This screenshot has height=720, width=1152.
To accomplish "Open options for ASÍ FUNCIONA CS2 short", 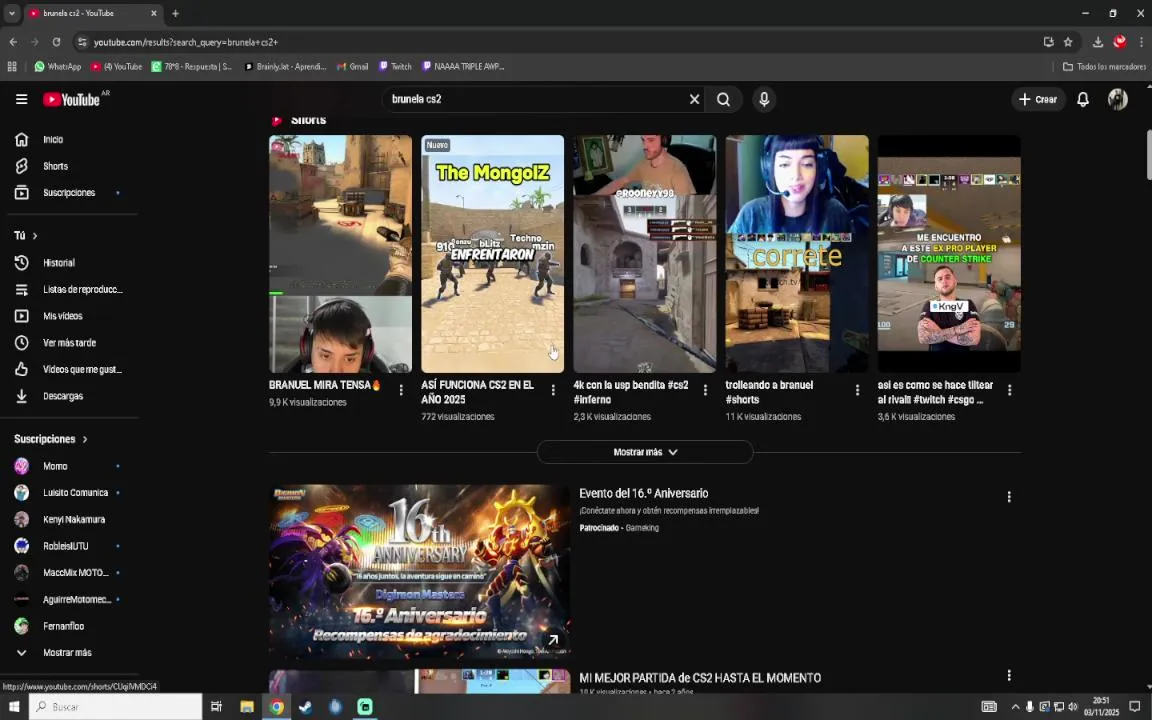I will tap(553, 390).
